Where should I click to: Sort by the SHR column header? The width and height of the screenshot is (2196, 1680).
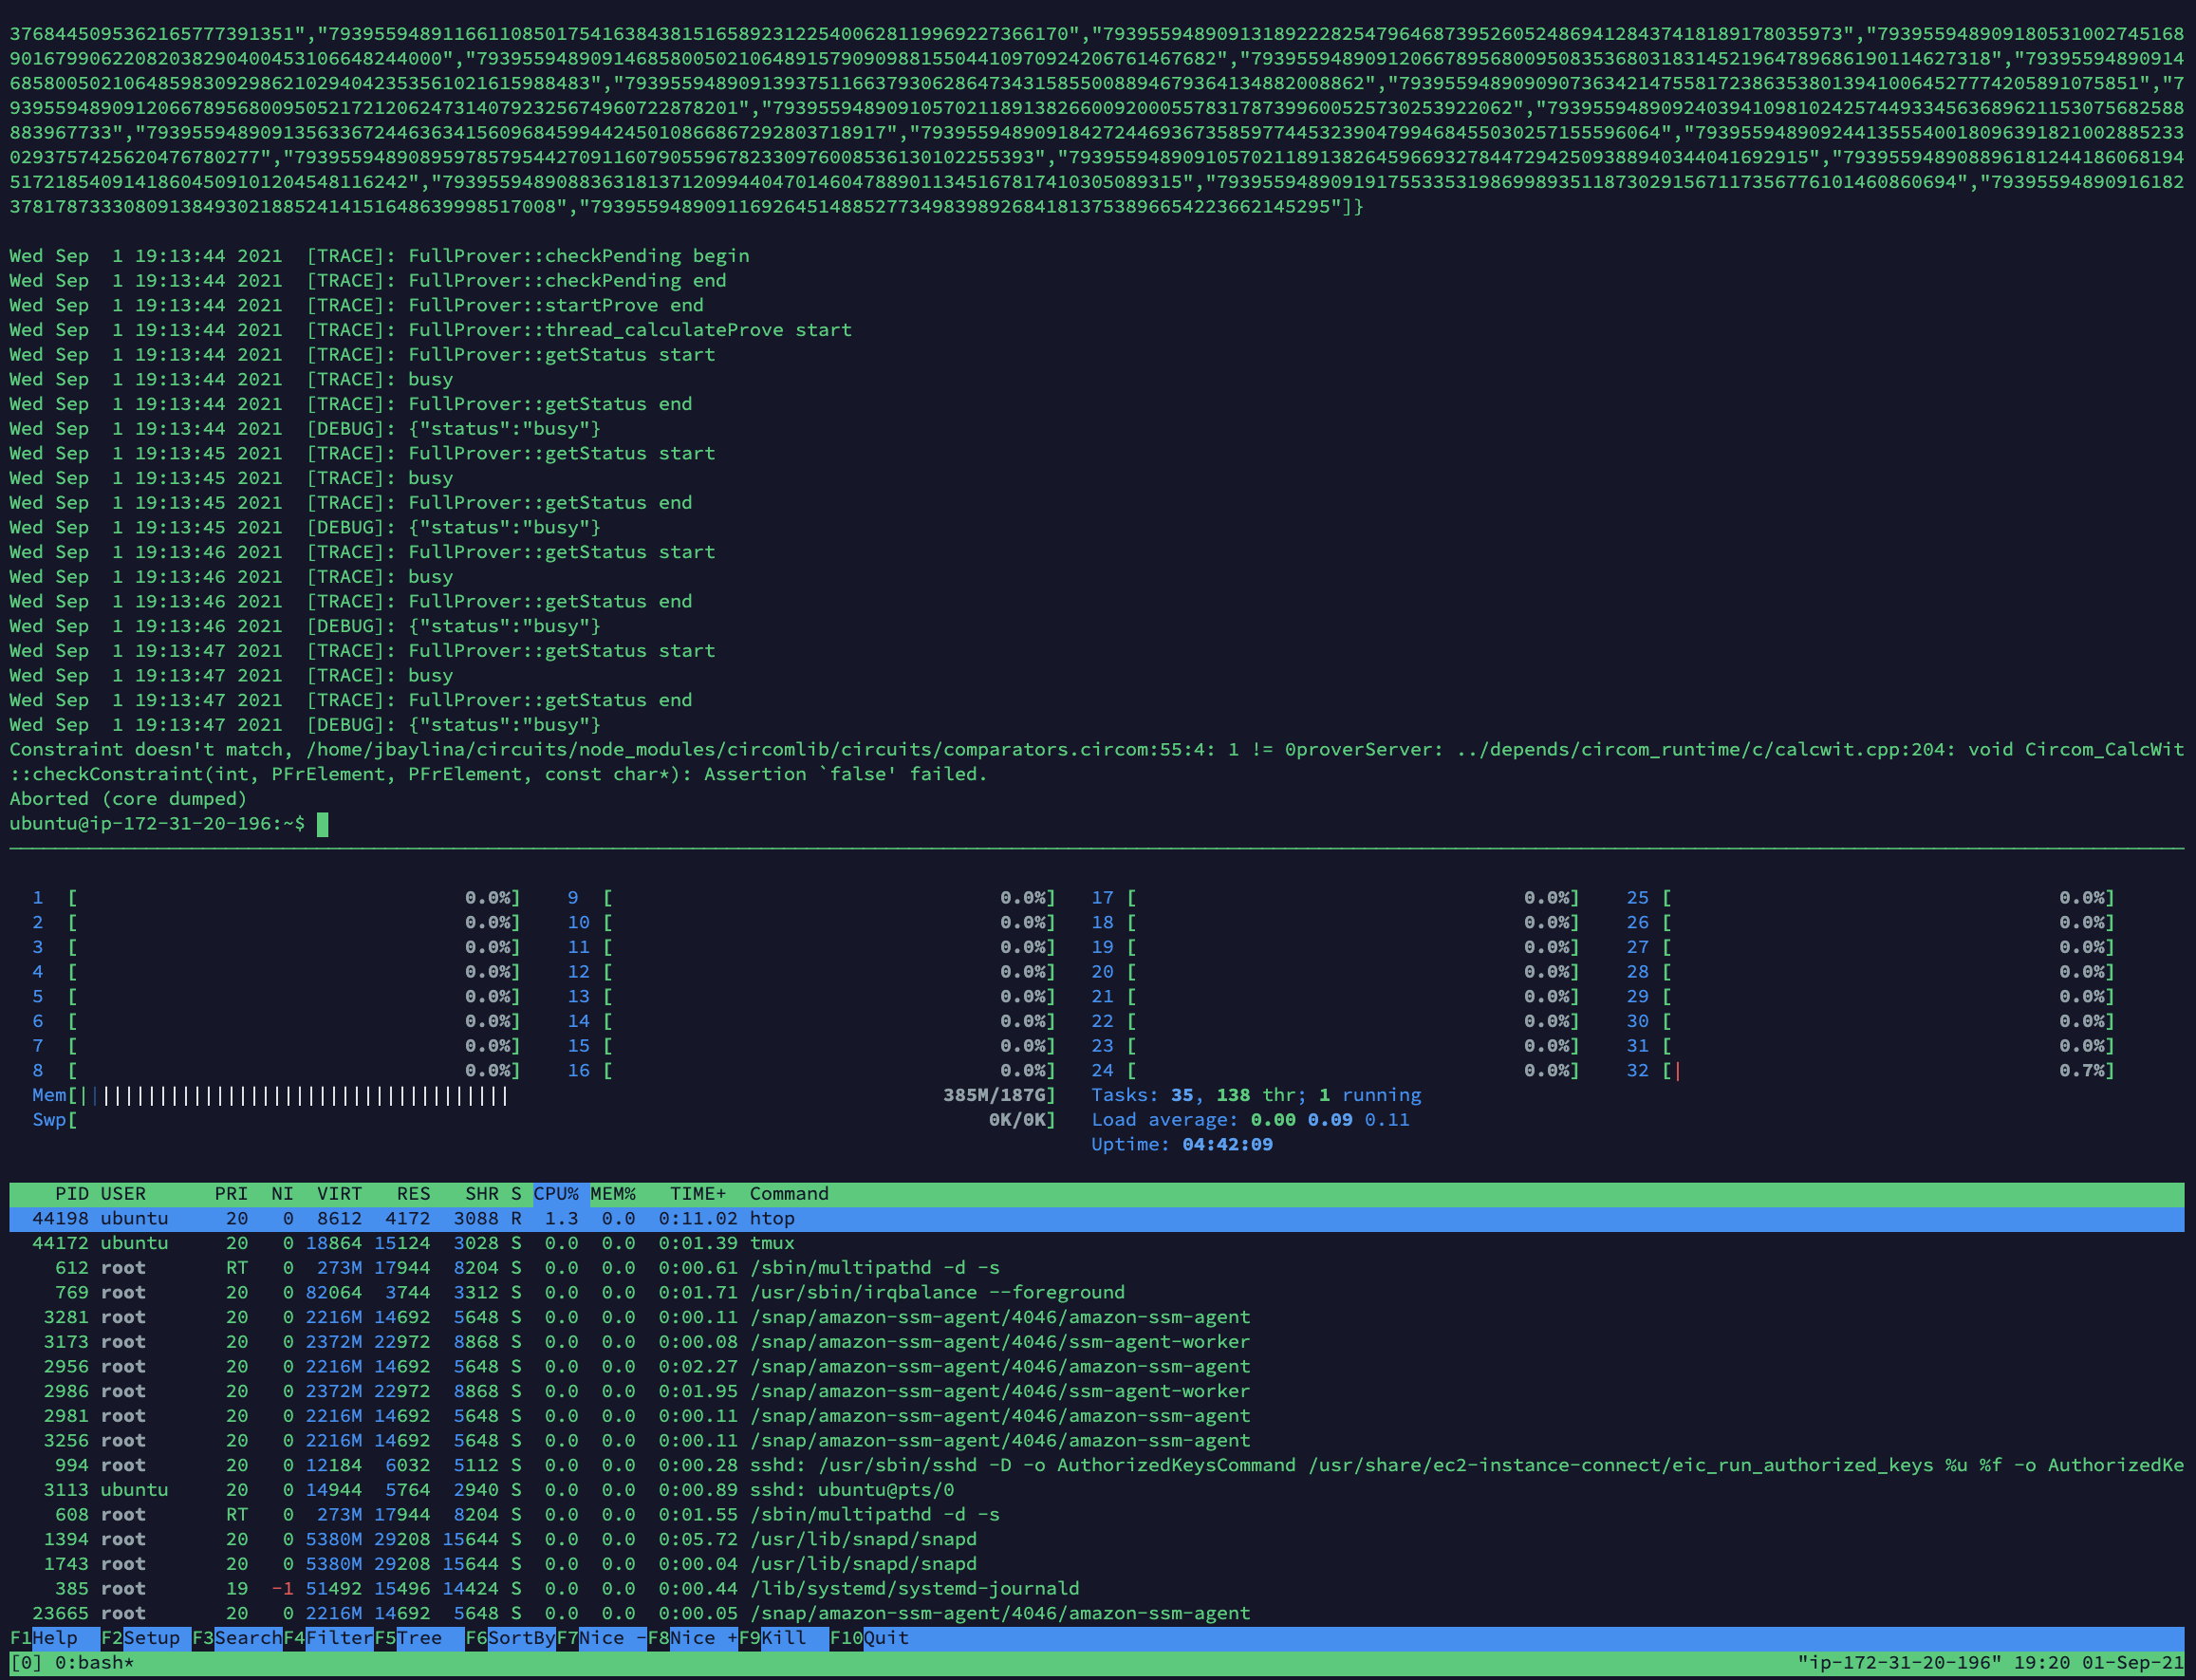click(x=481, y=1194)
